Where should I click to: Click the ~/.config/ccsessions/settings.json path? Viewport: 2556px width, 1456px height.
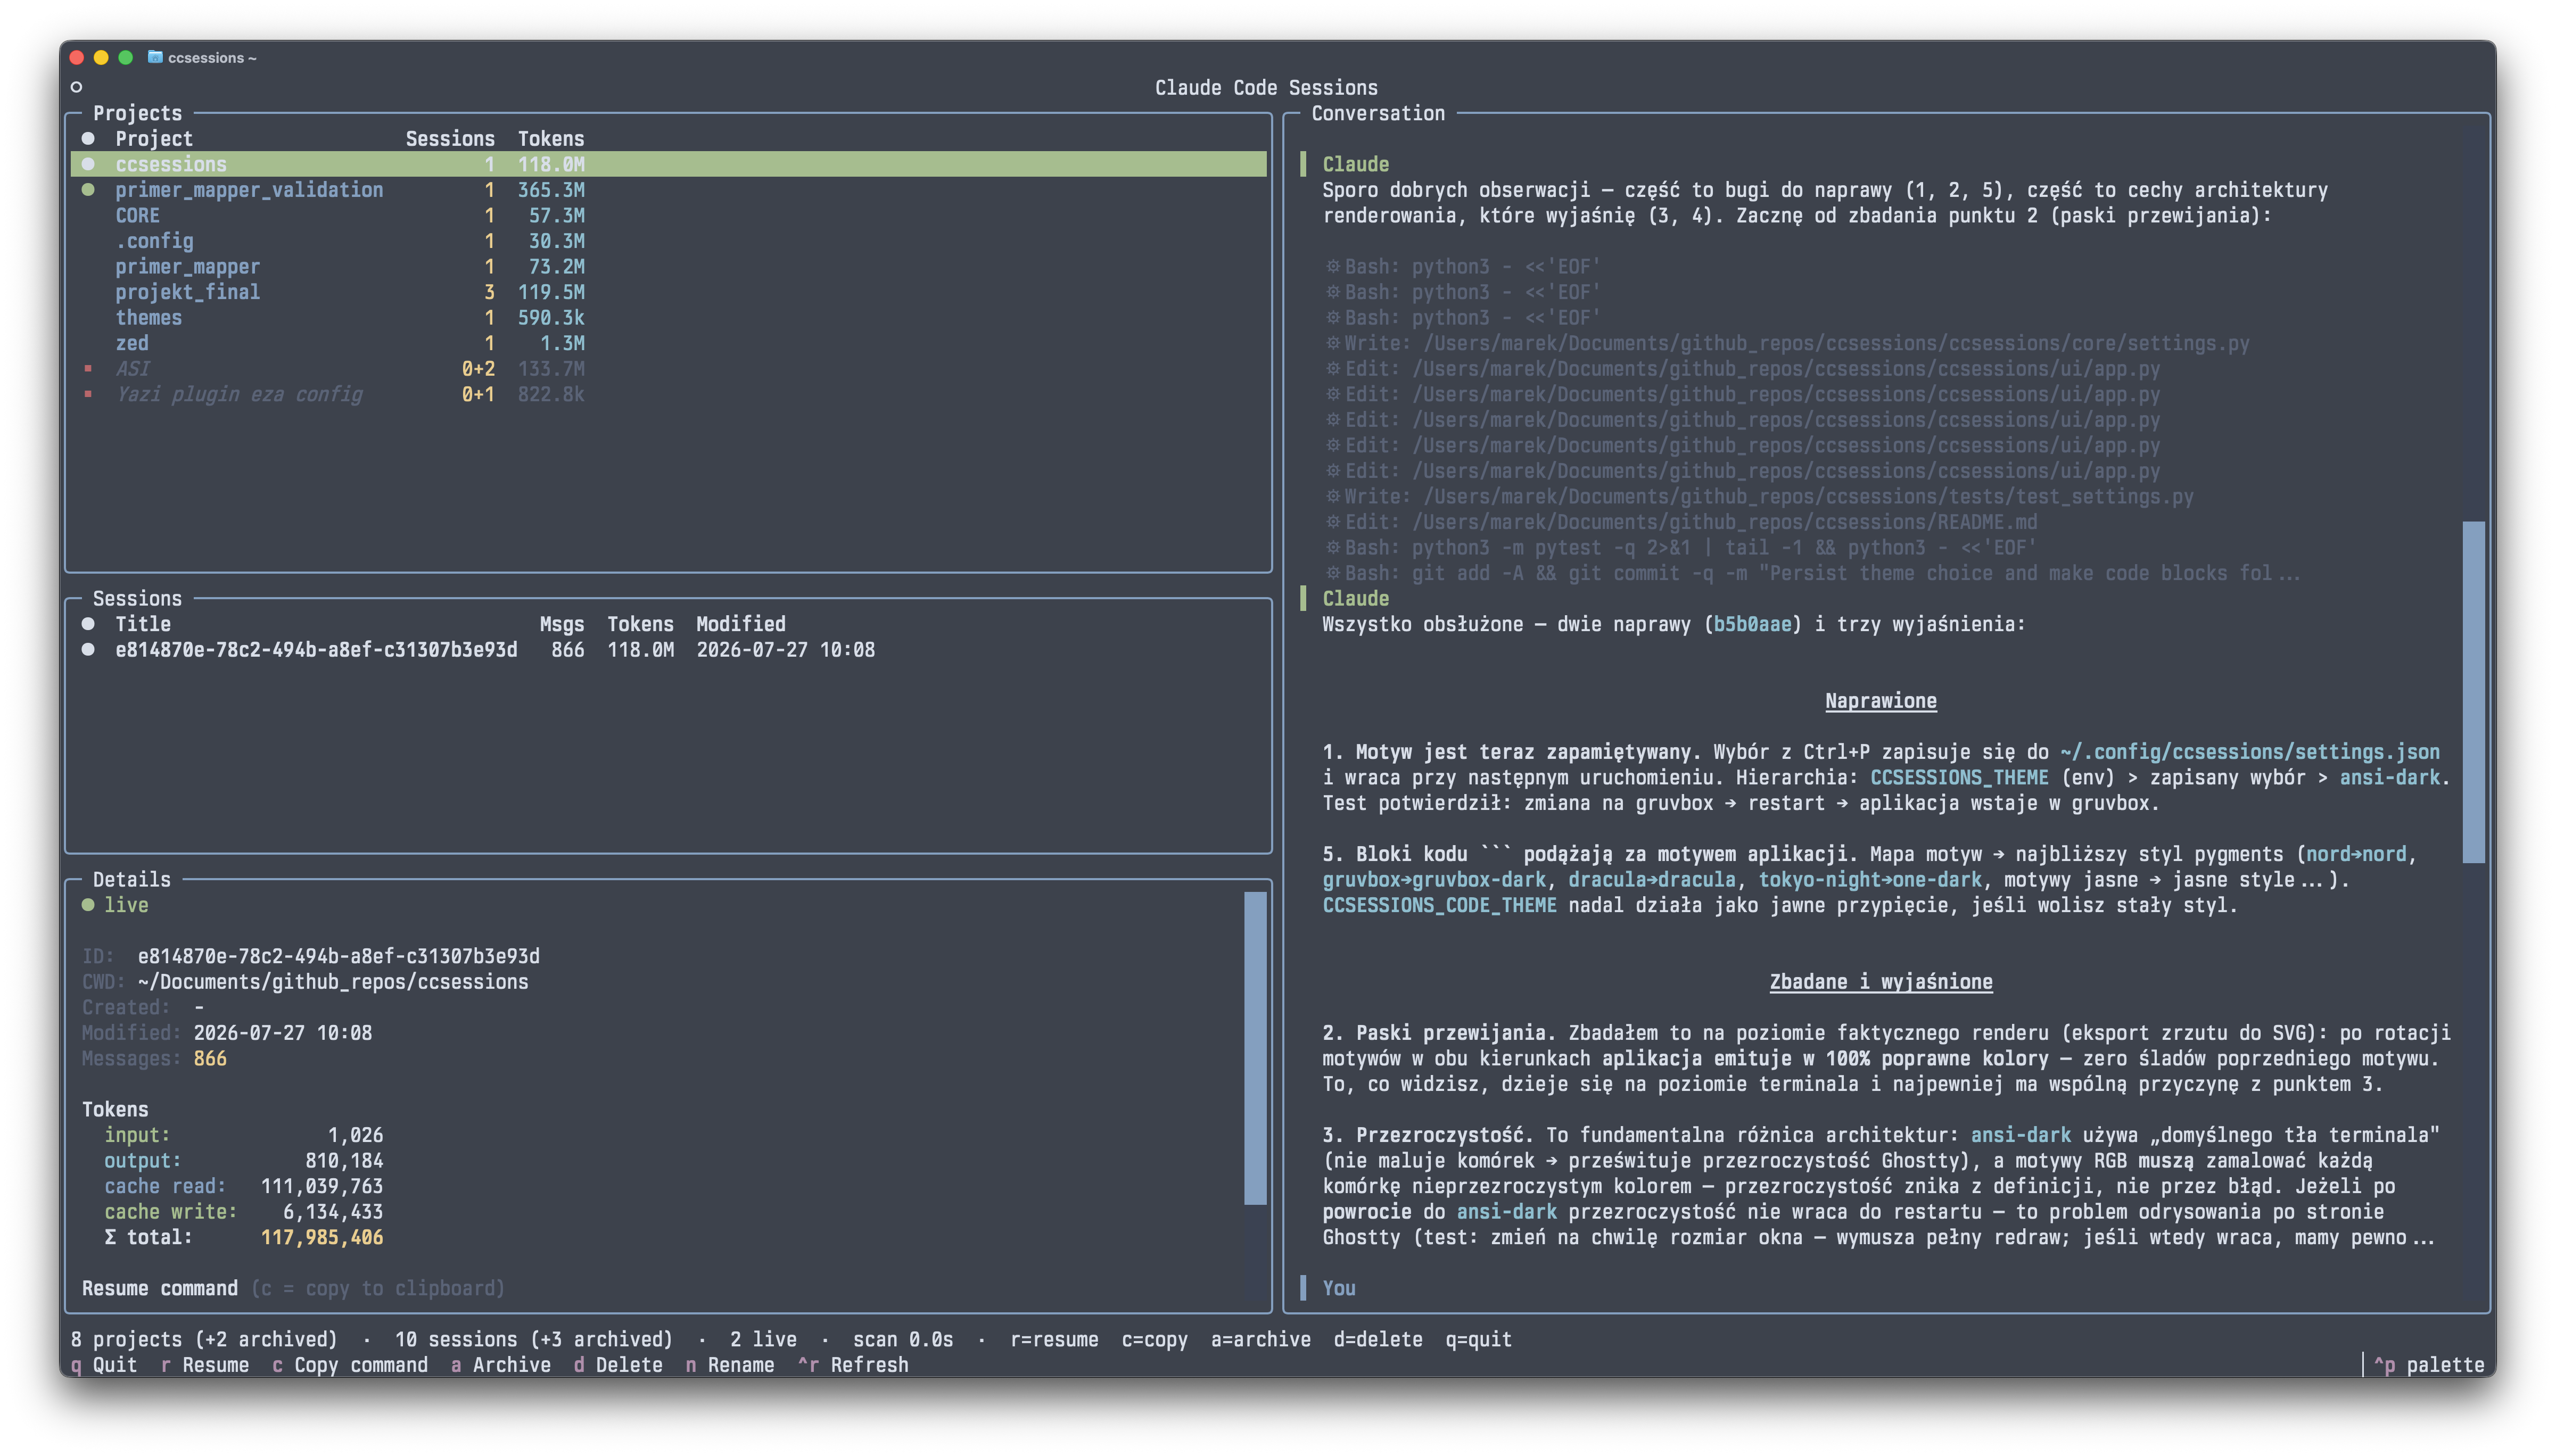pyautogui.click(x=2250, y=752)
